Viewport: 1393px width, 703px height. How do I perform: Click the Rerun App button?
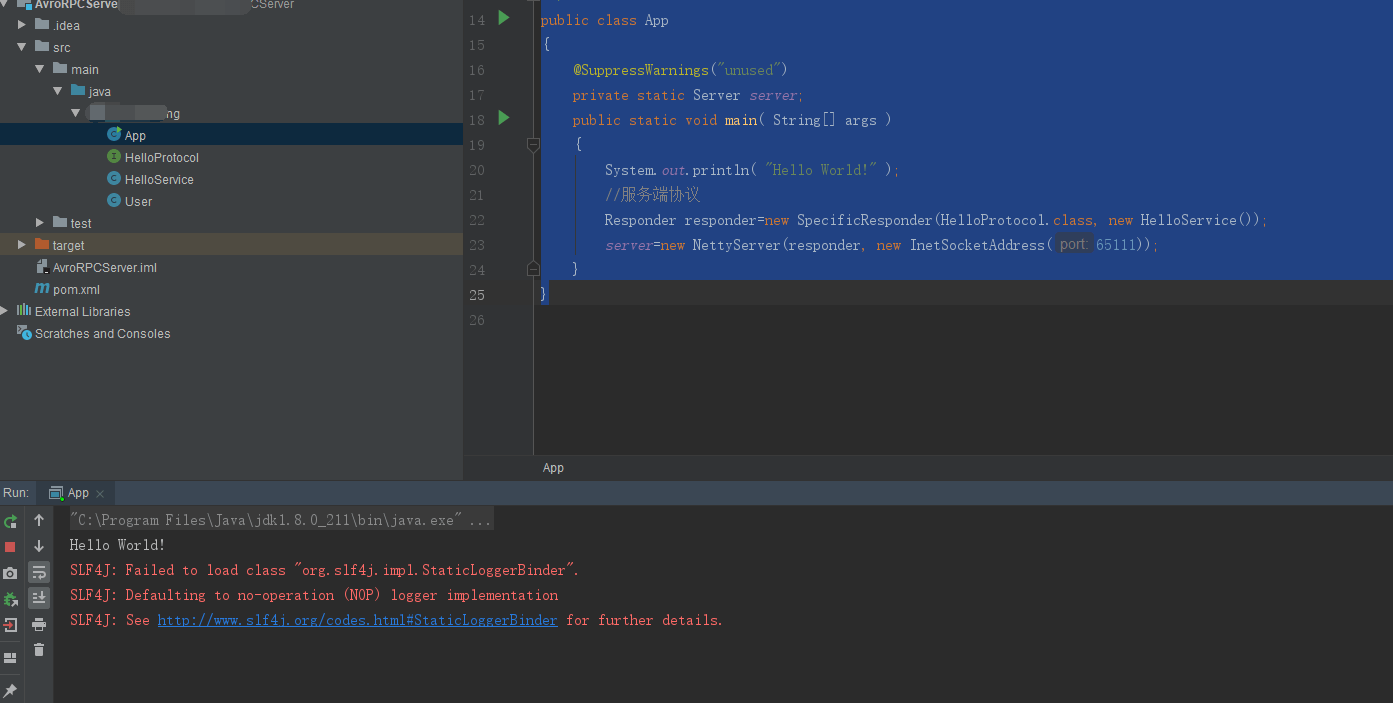pos(10,521)
